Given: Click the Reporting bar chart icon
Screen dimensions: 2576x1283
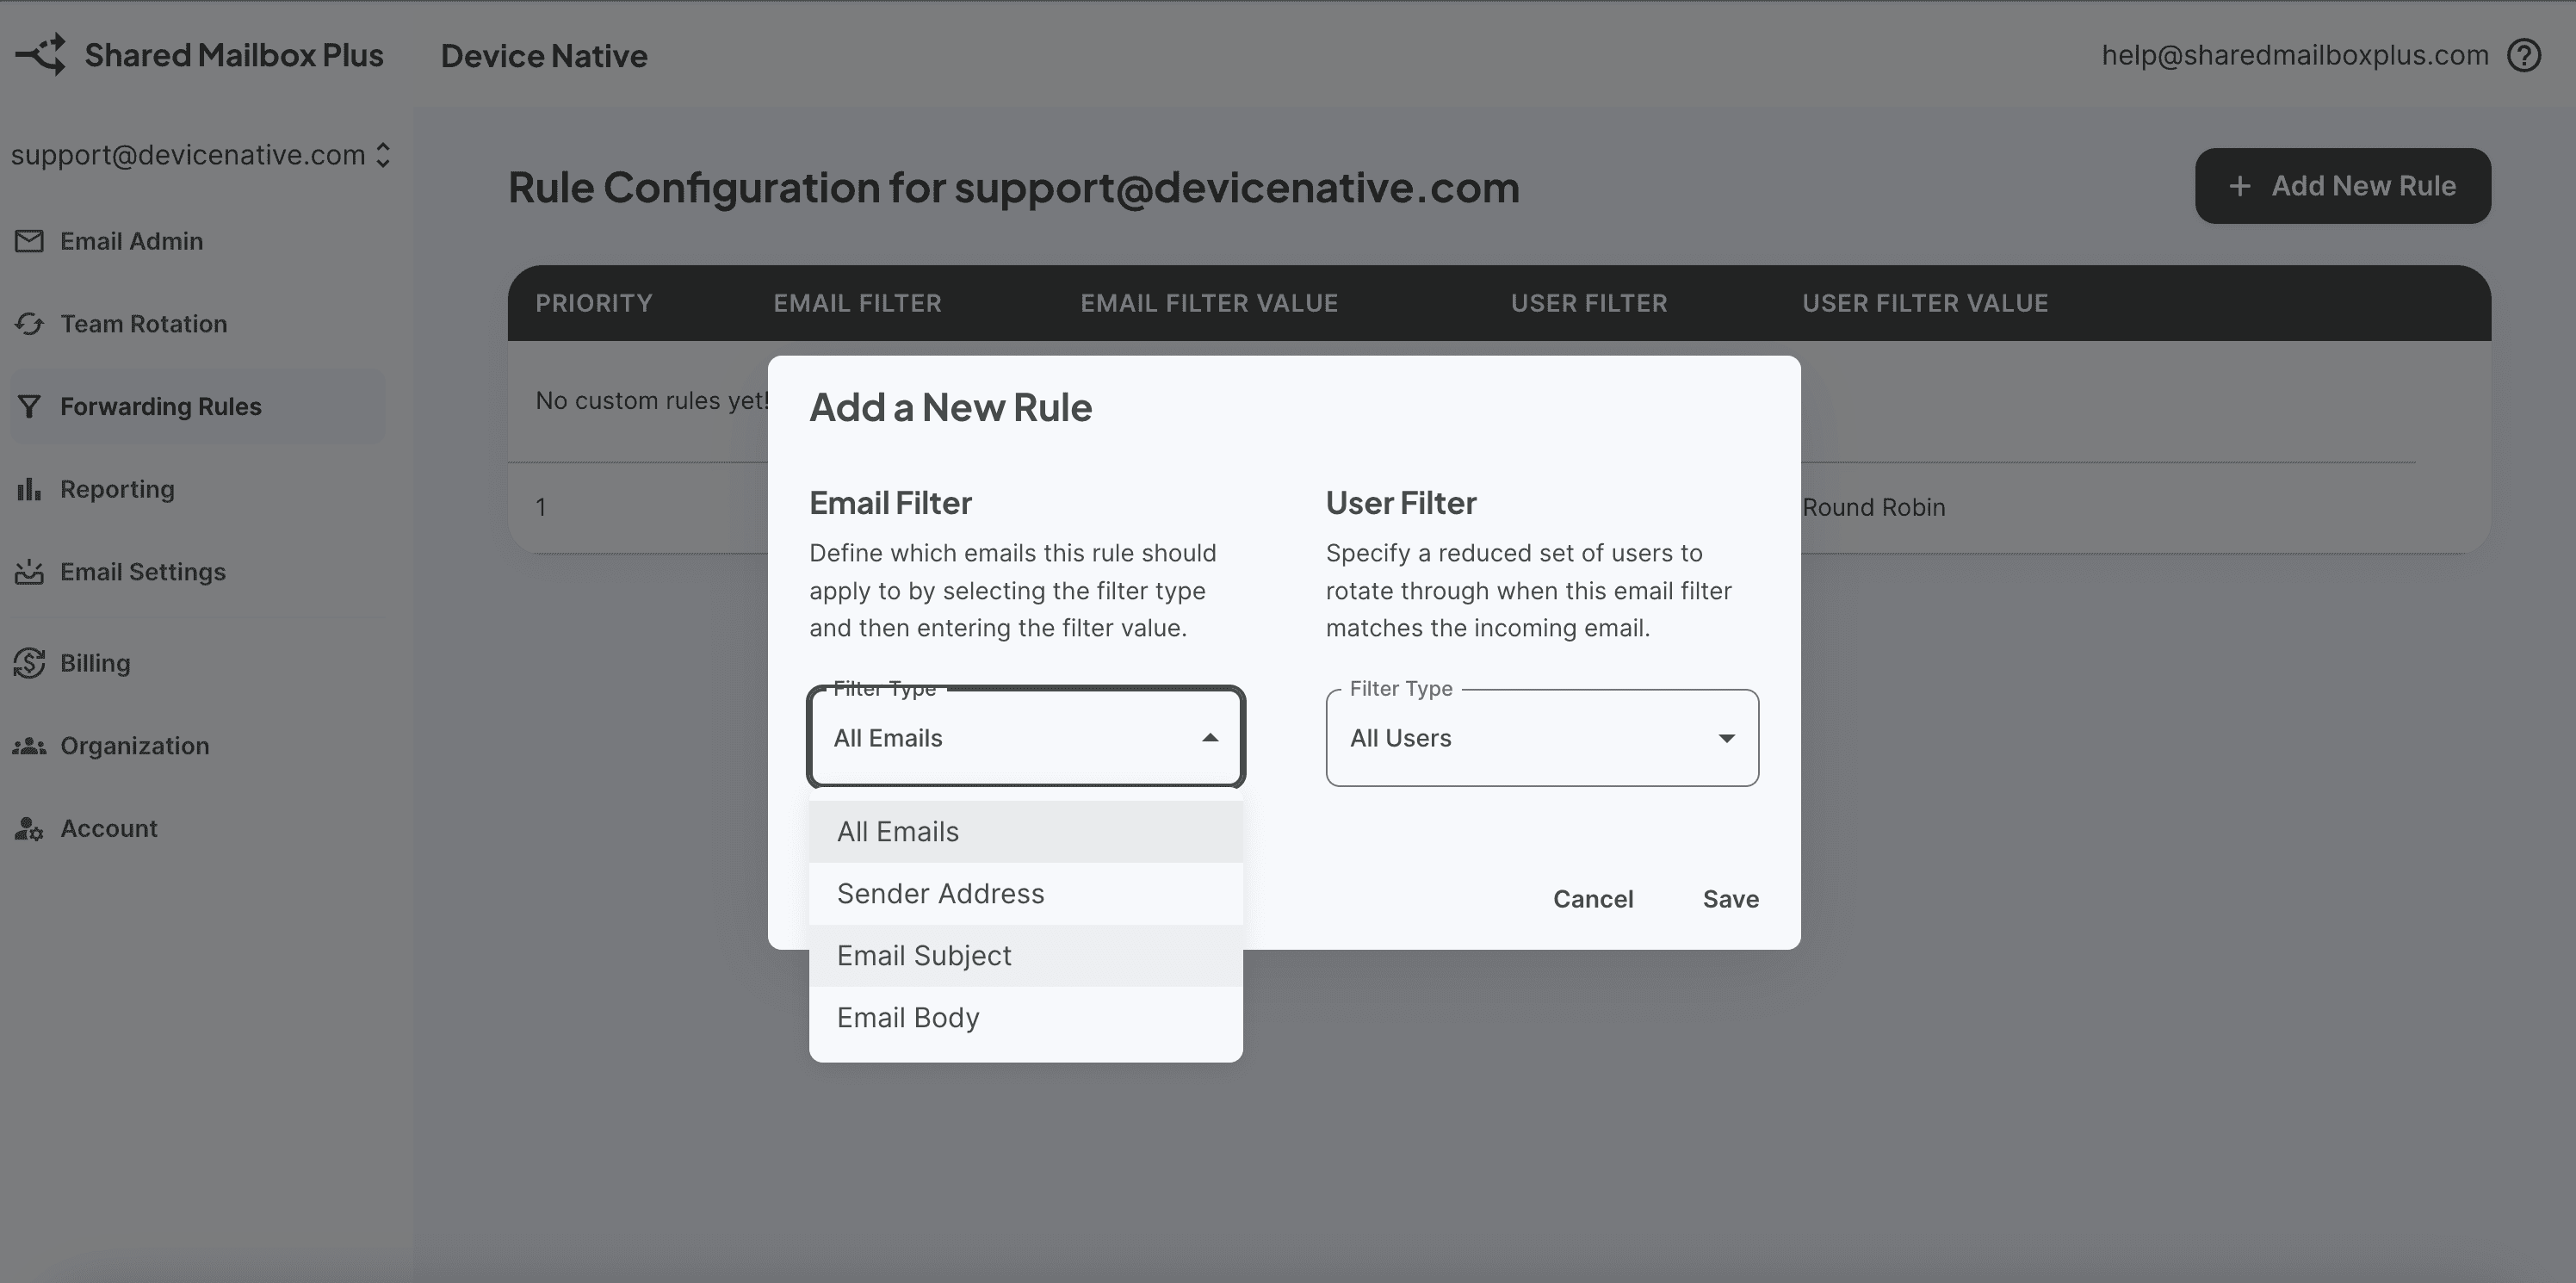Looking at the screenshot, I should pyautogui.click(x=29, y=489).
